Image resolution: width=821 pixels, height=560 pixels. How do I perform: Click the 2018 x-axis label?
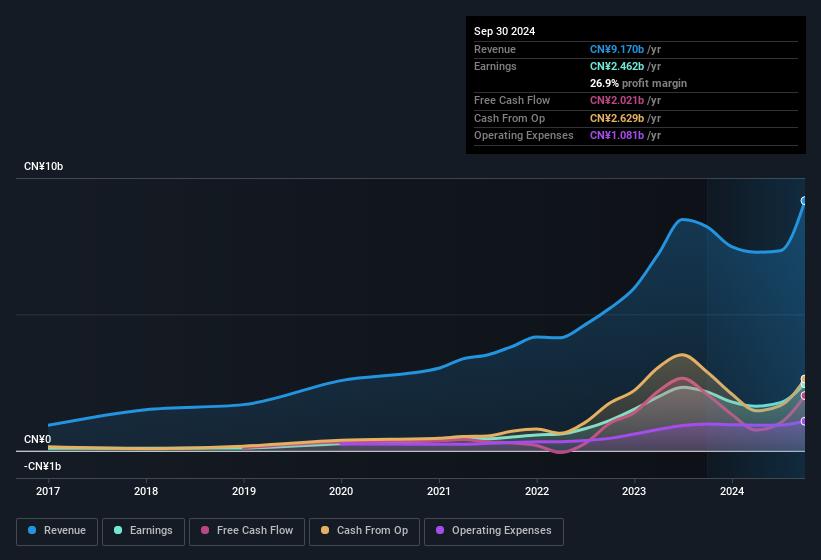[146, 491]
